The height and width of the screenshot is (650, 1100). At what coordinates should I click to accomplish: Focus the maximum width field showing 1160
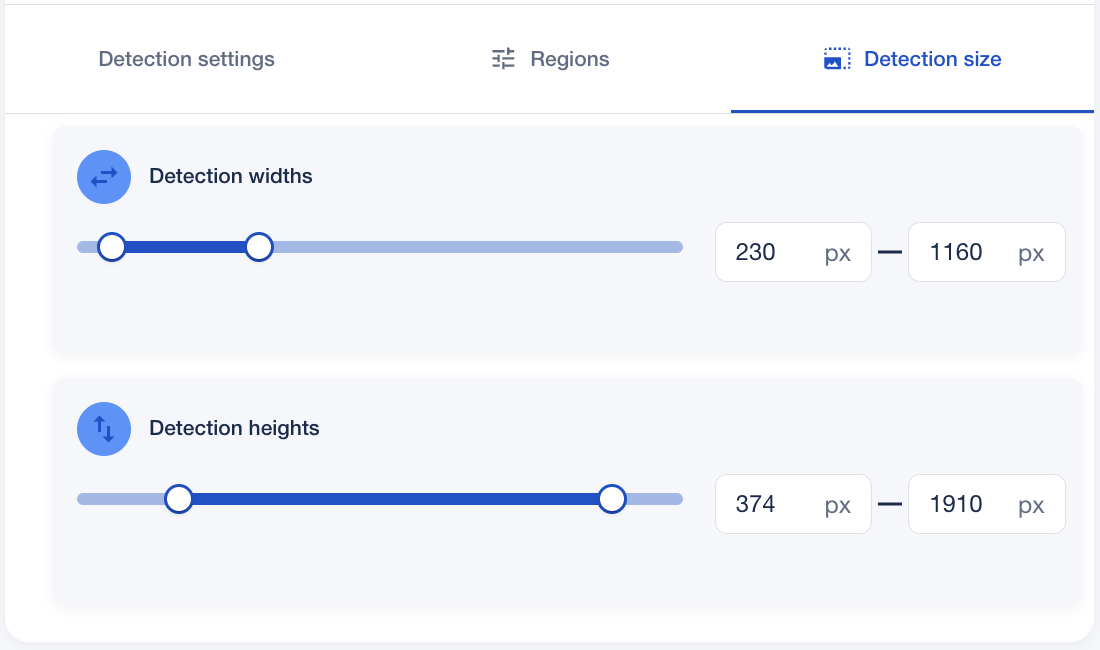964,252
